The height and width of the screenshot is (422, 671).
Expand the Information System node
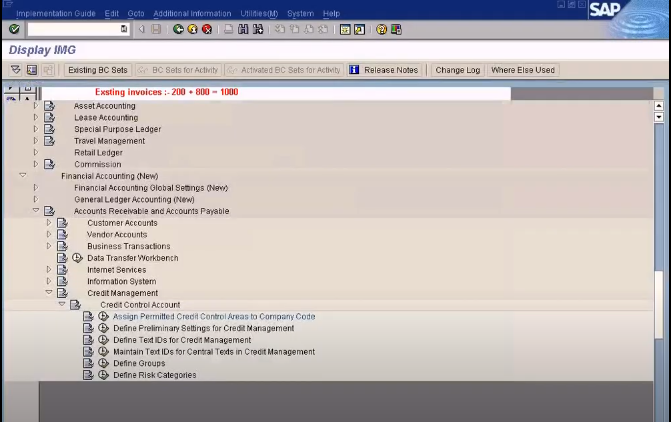(x=48, y=281)
